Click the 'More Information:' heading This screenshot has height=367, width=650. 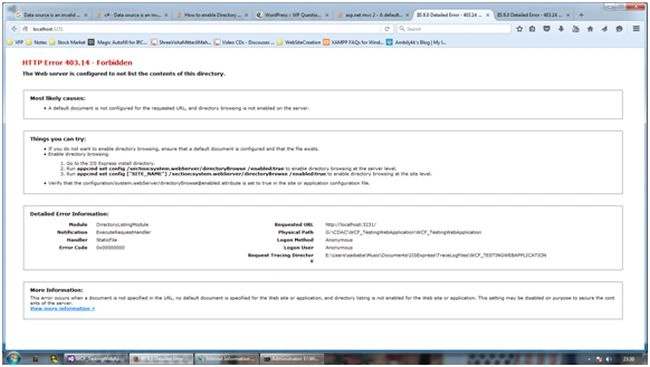(56, 290)
